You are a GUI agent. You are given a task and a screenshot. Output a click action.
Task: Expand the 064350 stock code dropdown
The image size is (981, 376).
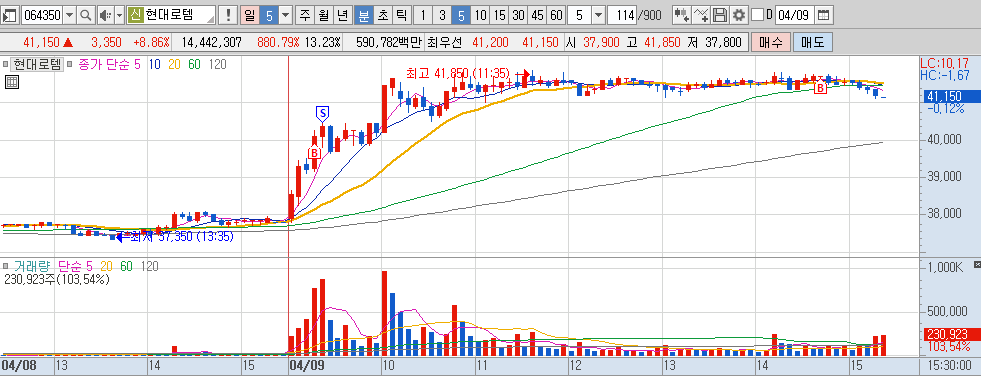point(69,14)
